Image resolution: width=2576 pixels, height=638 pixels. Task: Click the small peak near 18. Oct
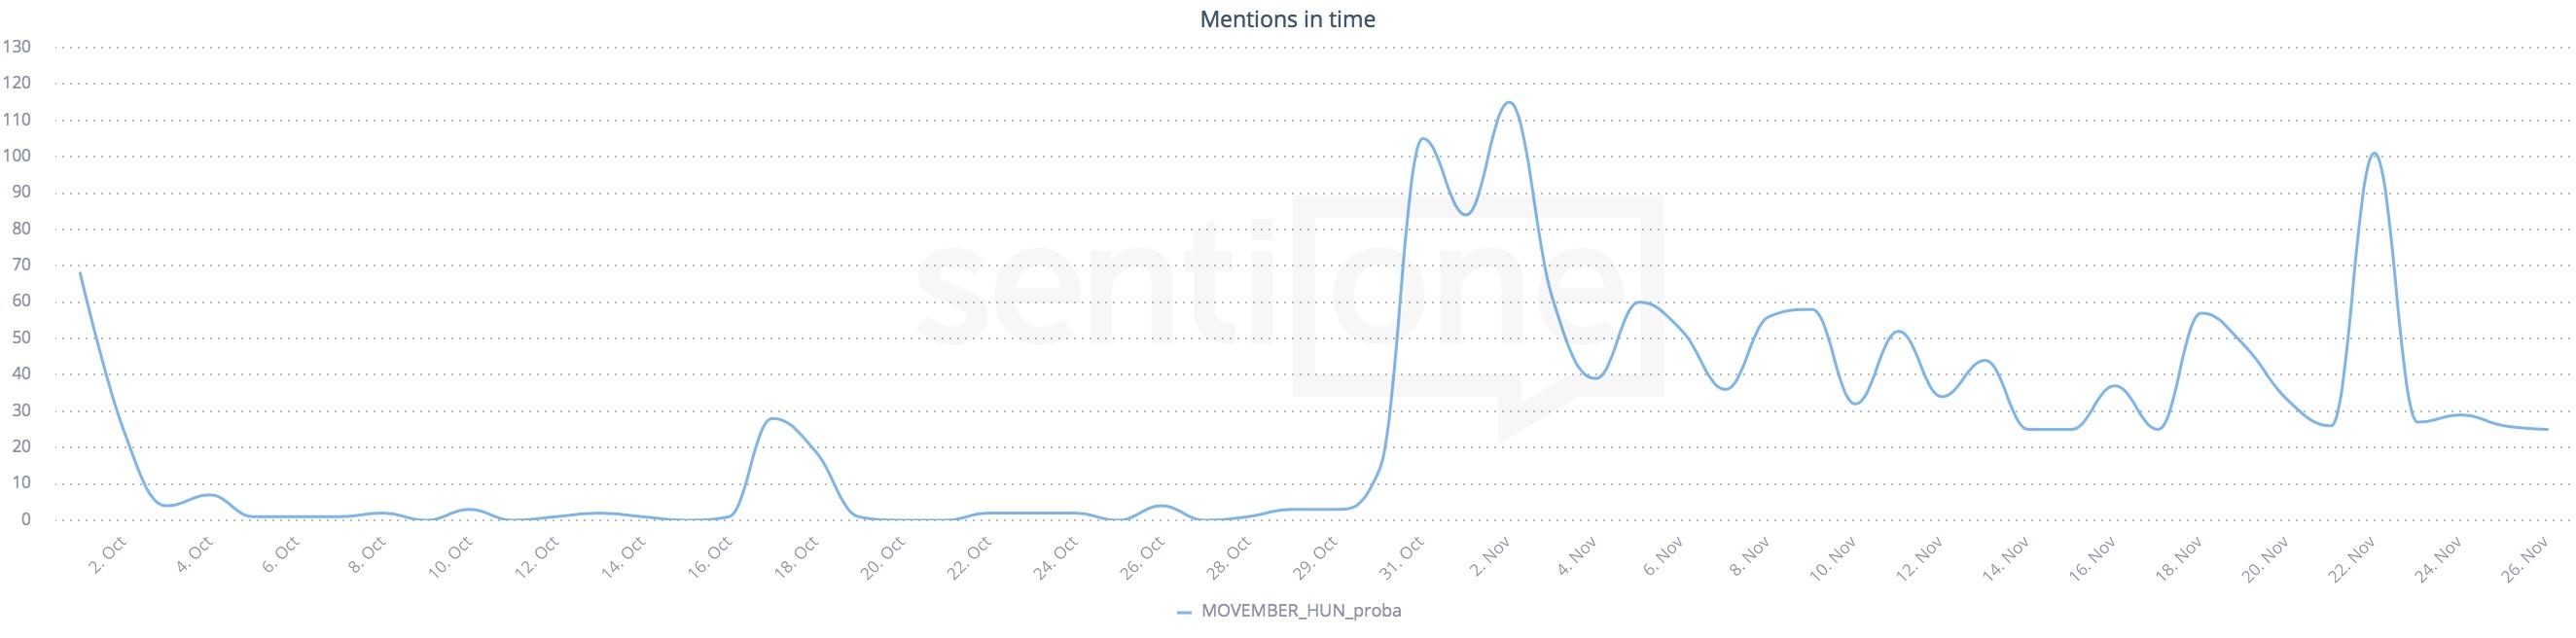(773, 418)
